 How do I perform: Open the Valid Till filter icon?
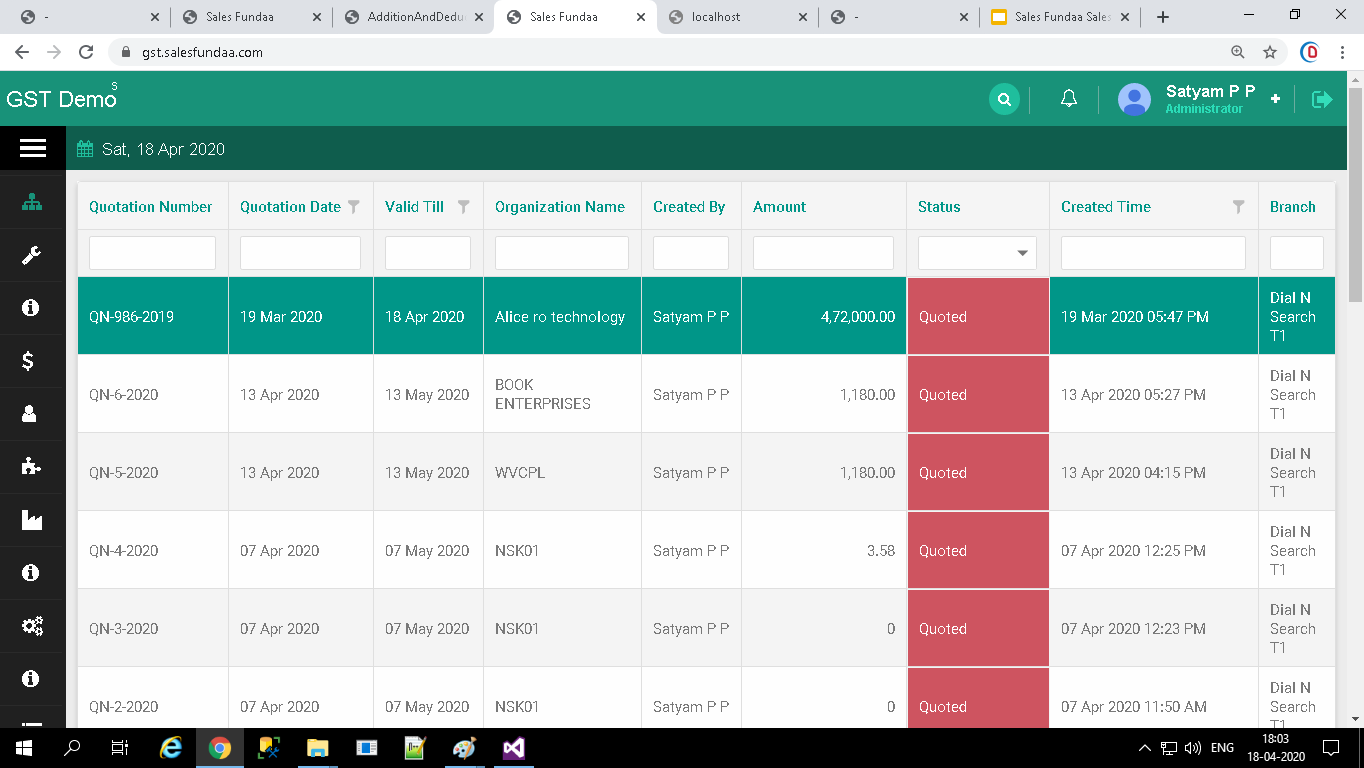pyautogui.click(x=463, y=207)
